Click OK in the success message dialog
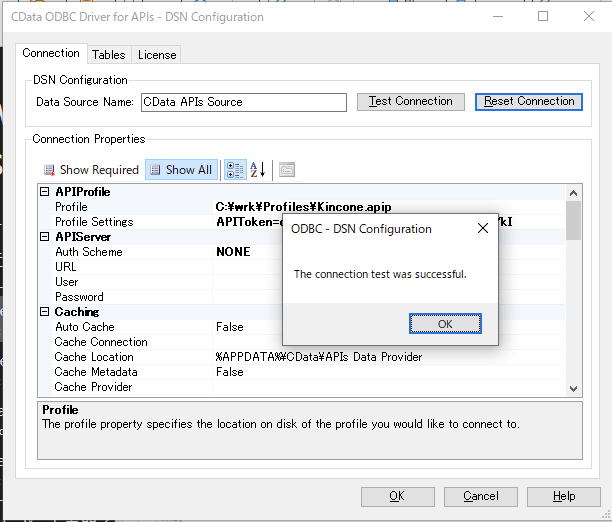This screenshot has width=612, height=522. coord(445,324)
